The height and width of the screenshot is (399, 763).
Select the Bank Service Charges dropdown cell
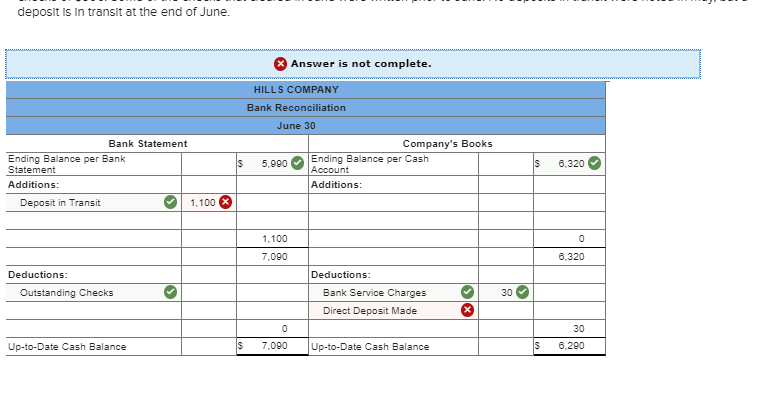pos(393,292)
